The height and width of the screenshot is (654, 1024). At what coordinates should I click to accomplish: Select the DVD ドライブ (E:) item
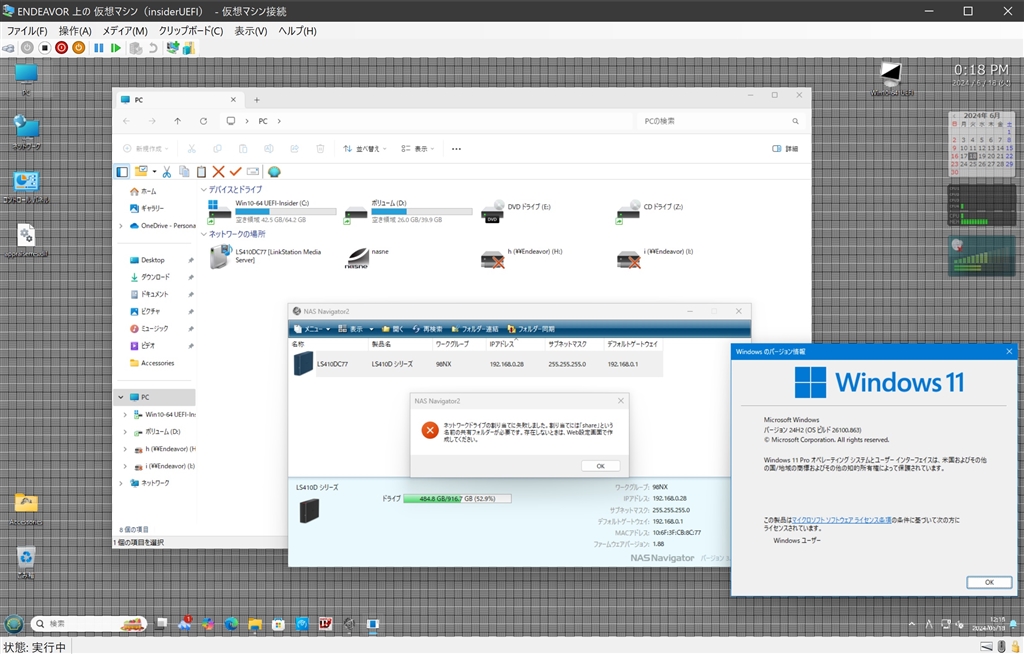click(x=516, y=211)
